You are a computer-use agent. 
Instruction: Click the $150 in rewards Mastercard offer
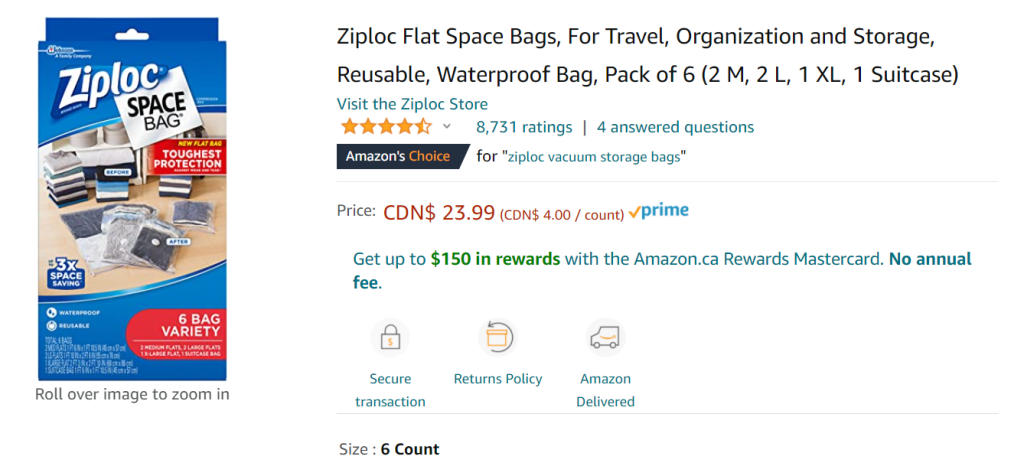click(495, 259)
